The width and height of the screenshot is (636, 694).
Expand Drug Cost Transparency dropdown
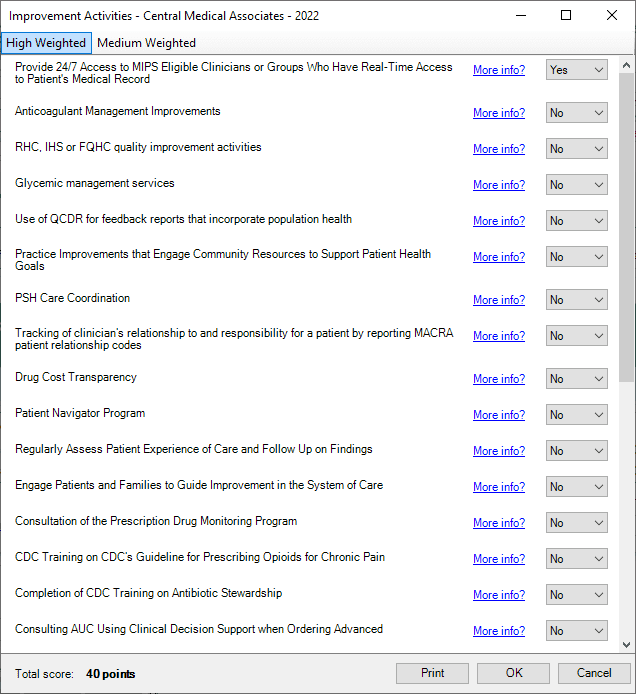(x=576, y=379)
